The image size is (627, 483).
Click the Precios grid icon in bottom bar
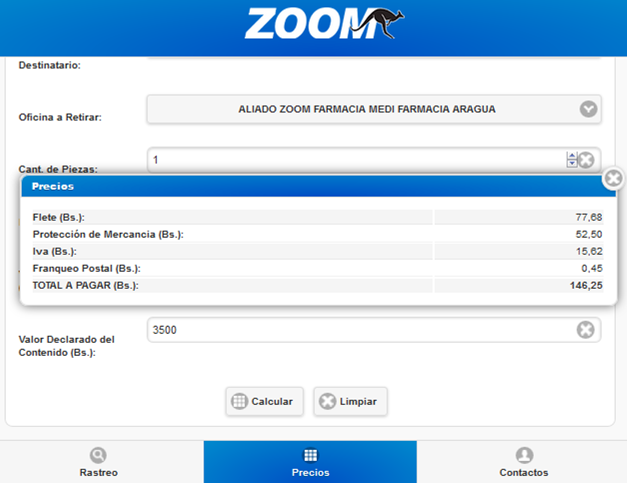(310, 455)
